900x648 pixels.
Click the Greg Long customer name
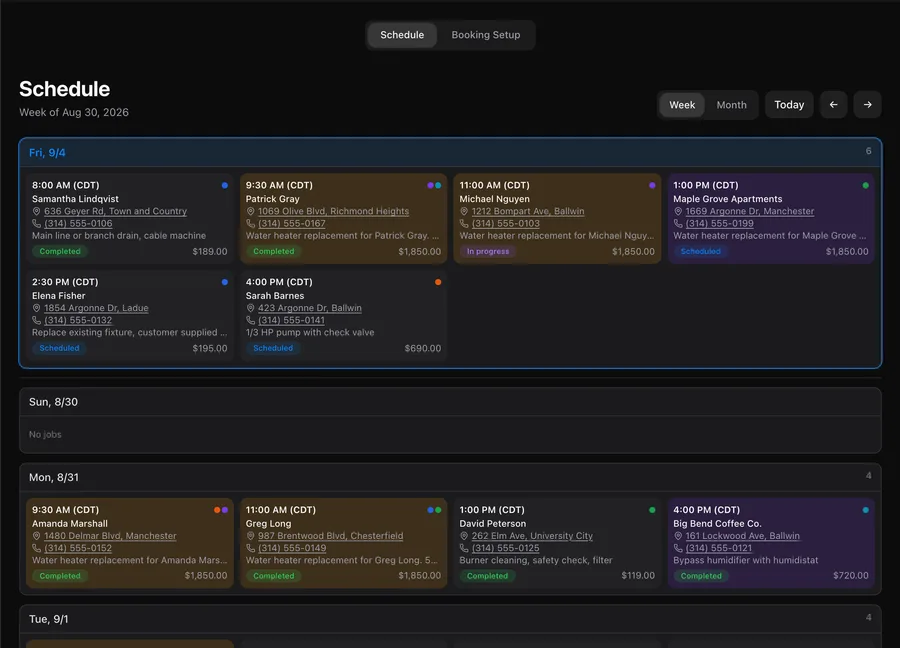tap(269, 523)
